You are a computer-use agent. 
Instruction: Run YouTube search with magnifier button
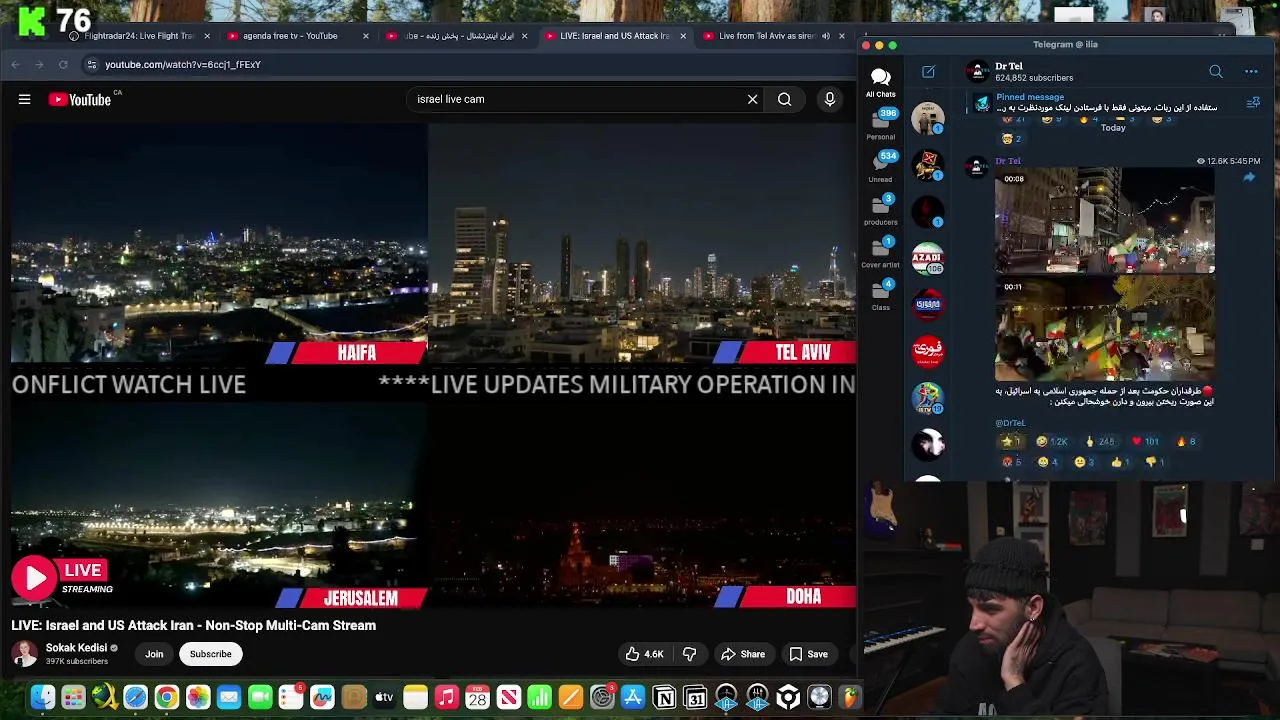(785, 99)
